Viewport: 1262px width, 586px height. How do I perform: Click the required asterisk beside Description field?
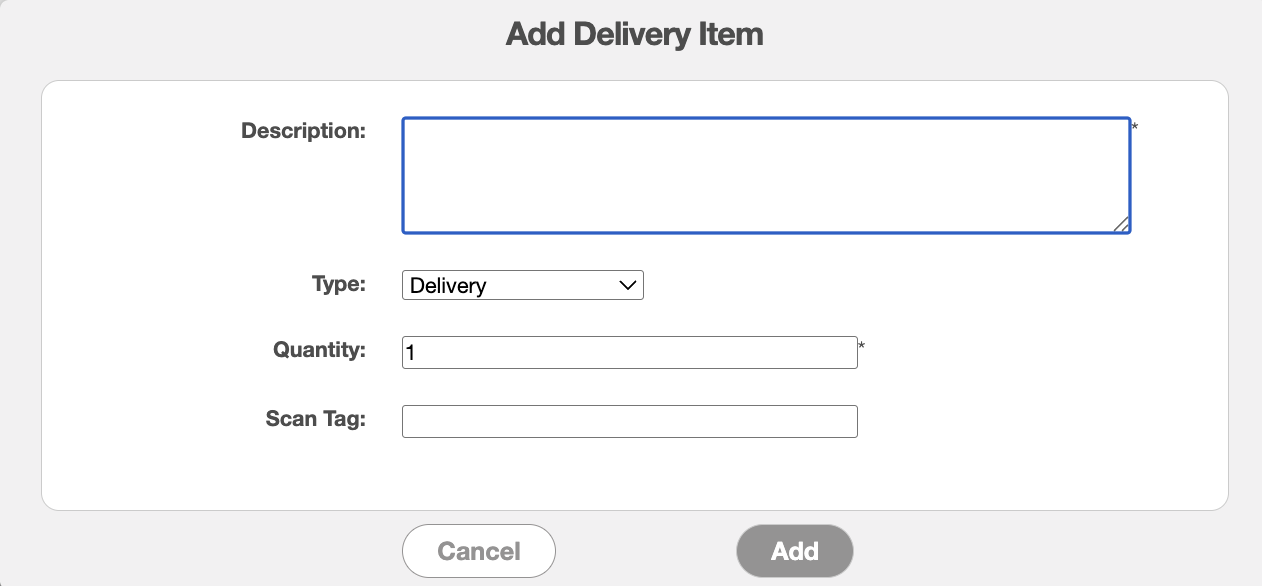point(1135,127)
